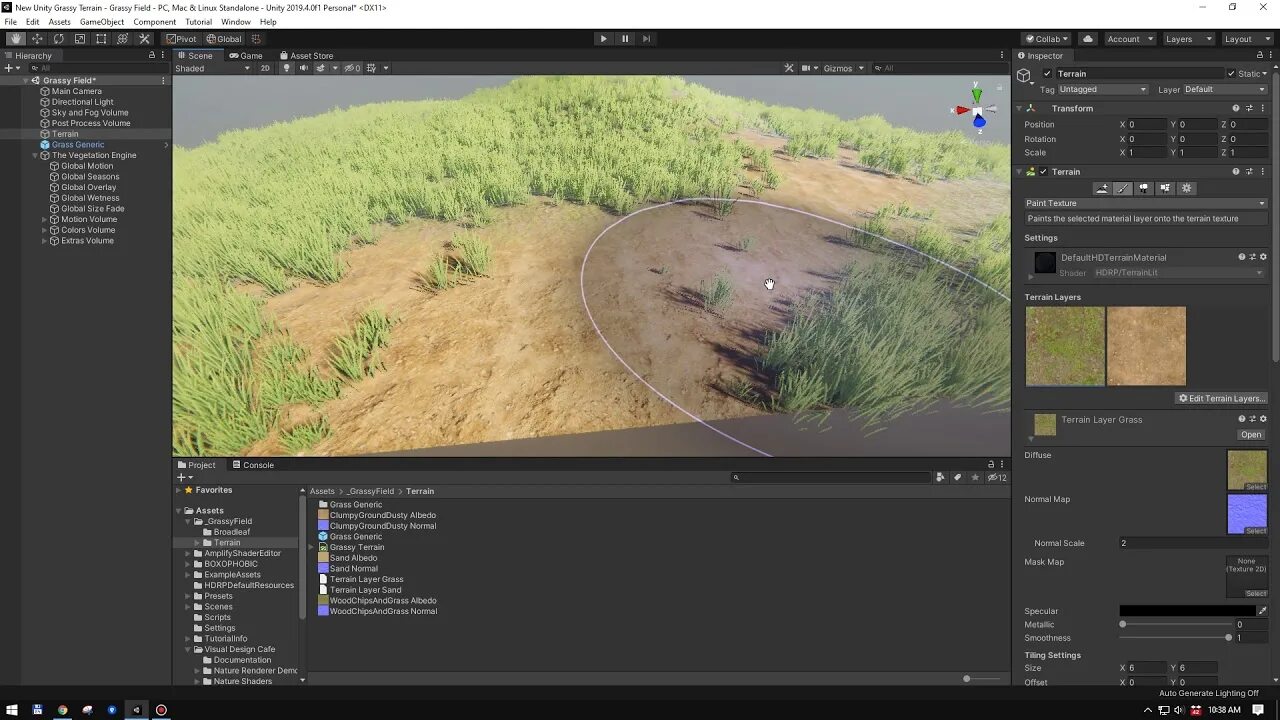Click the Pause button
The width and height of the screenshot is (1280, 720).
click(x=625, y=39)
